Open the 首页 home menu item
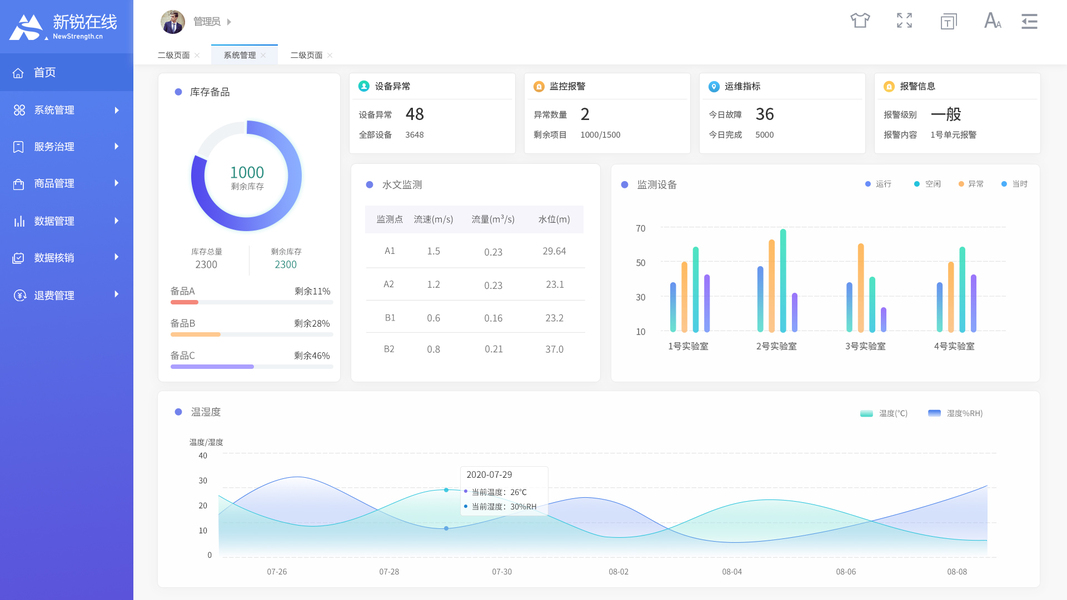This screenshot has height=600, width=1067. tap(67, 72)
